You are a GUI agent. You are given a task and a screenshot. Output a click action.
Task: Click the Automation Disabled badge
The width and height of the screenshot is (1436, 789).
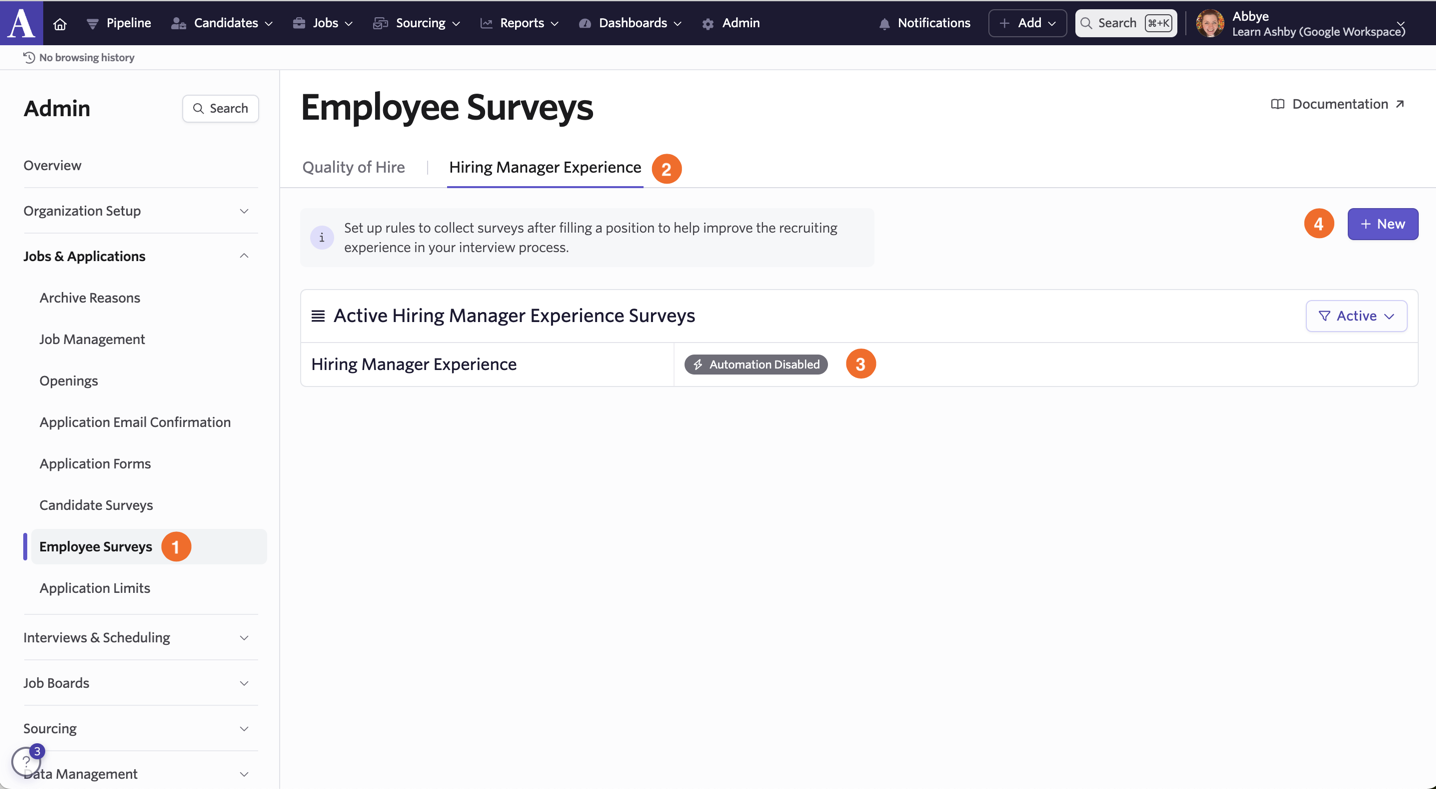756,364
